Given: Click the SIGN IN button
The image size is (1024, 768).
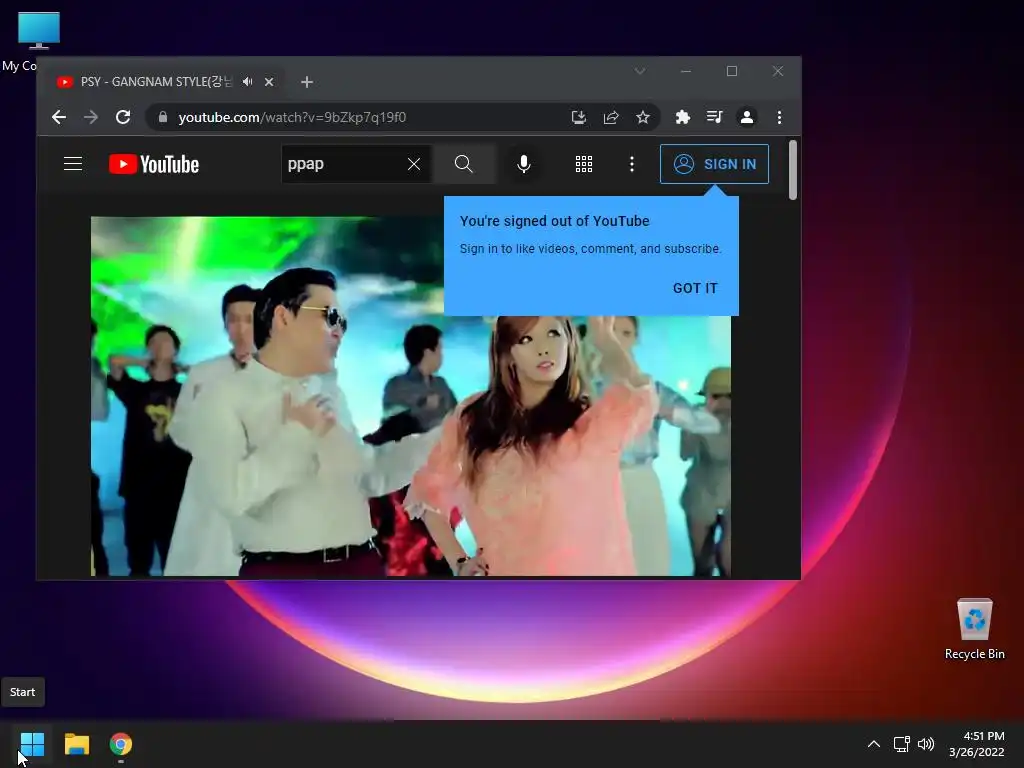Looking at the screenshot, I should point(714,164).
